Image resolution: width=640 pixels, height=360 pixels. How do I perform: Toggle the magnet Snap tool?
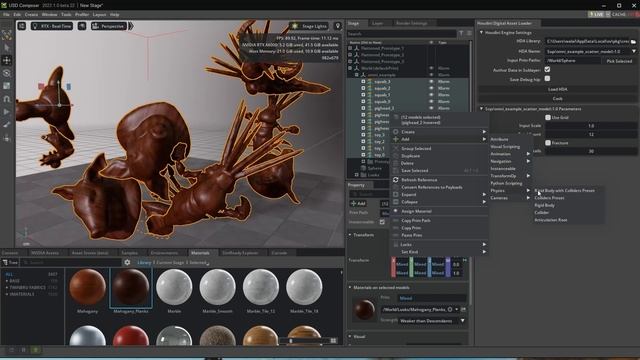coord(7,99)
